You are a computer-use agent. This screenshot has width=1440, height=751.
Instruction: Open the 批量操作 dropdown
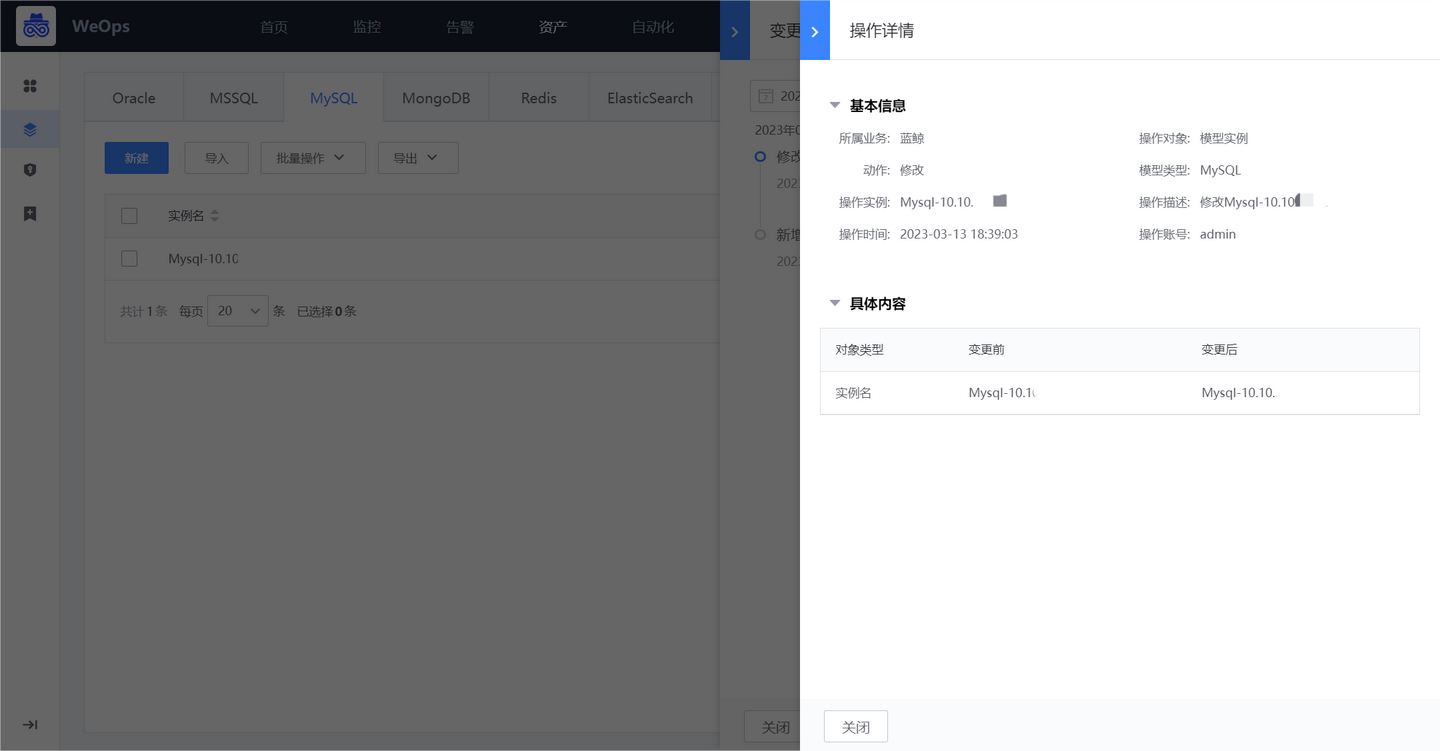coord(313,158)
